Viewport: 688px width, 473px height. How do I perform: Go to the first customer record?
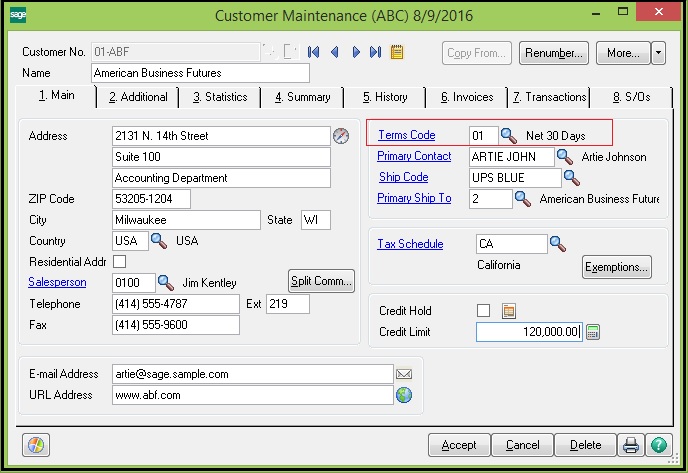click(x=314, y=52)
